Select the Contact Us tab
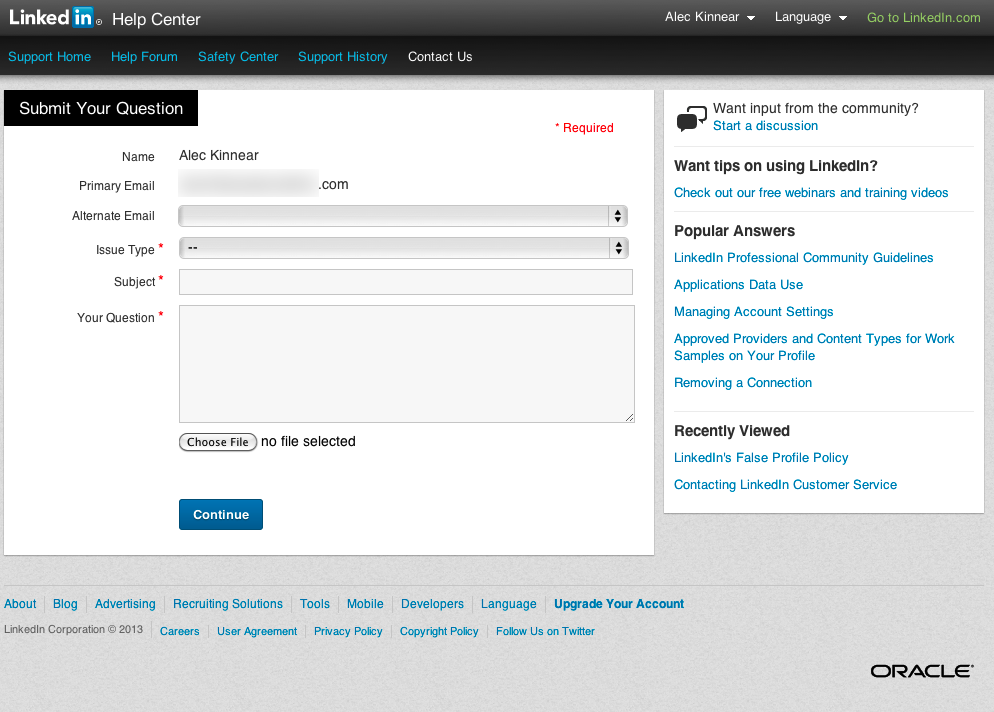 440,56
